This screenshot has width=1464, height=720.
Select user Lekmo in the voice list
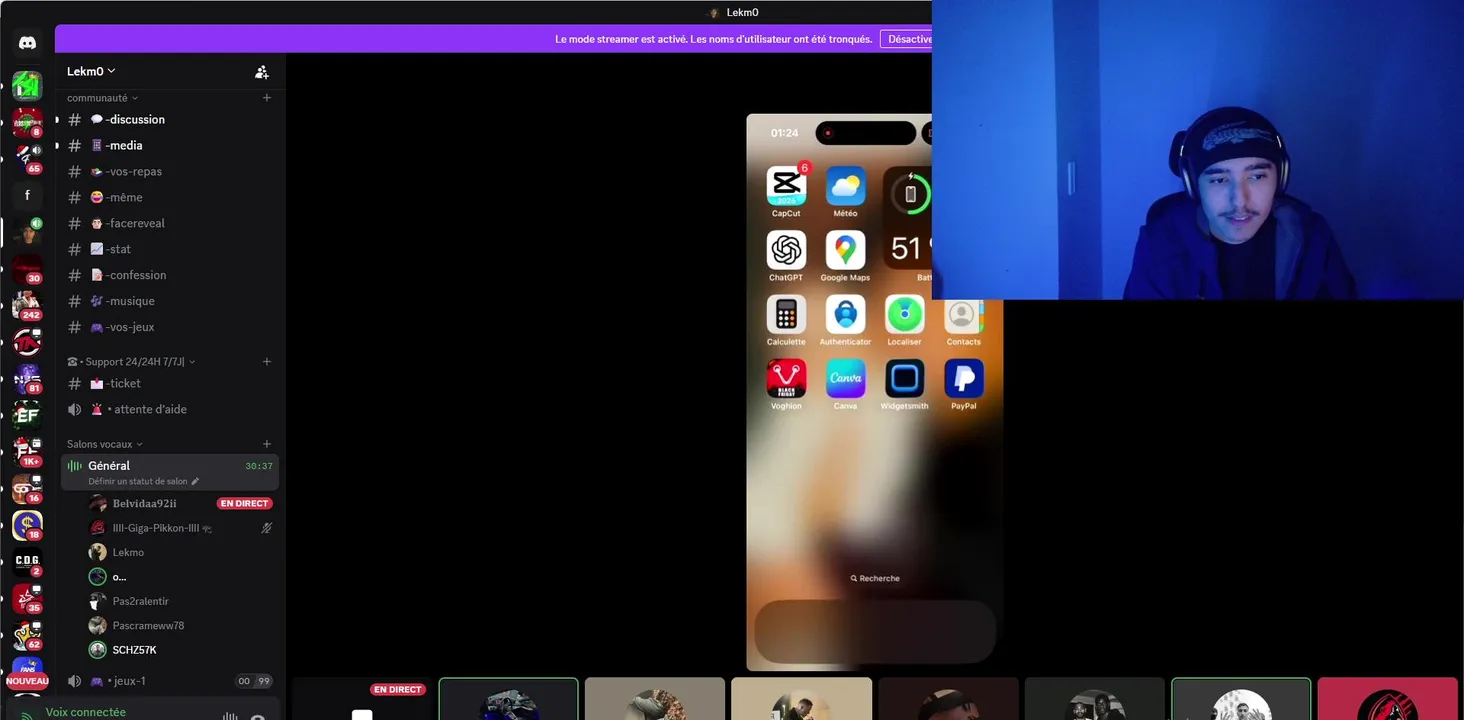(128, 553)
